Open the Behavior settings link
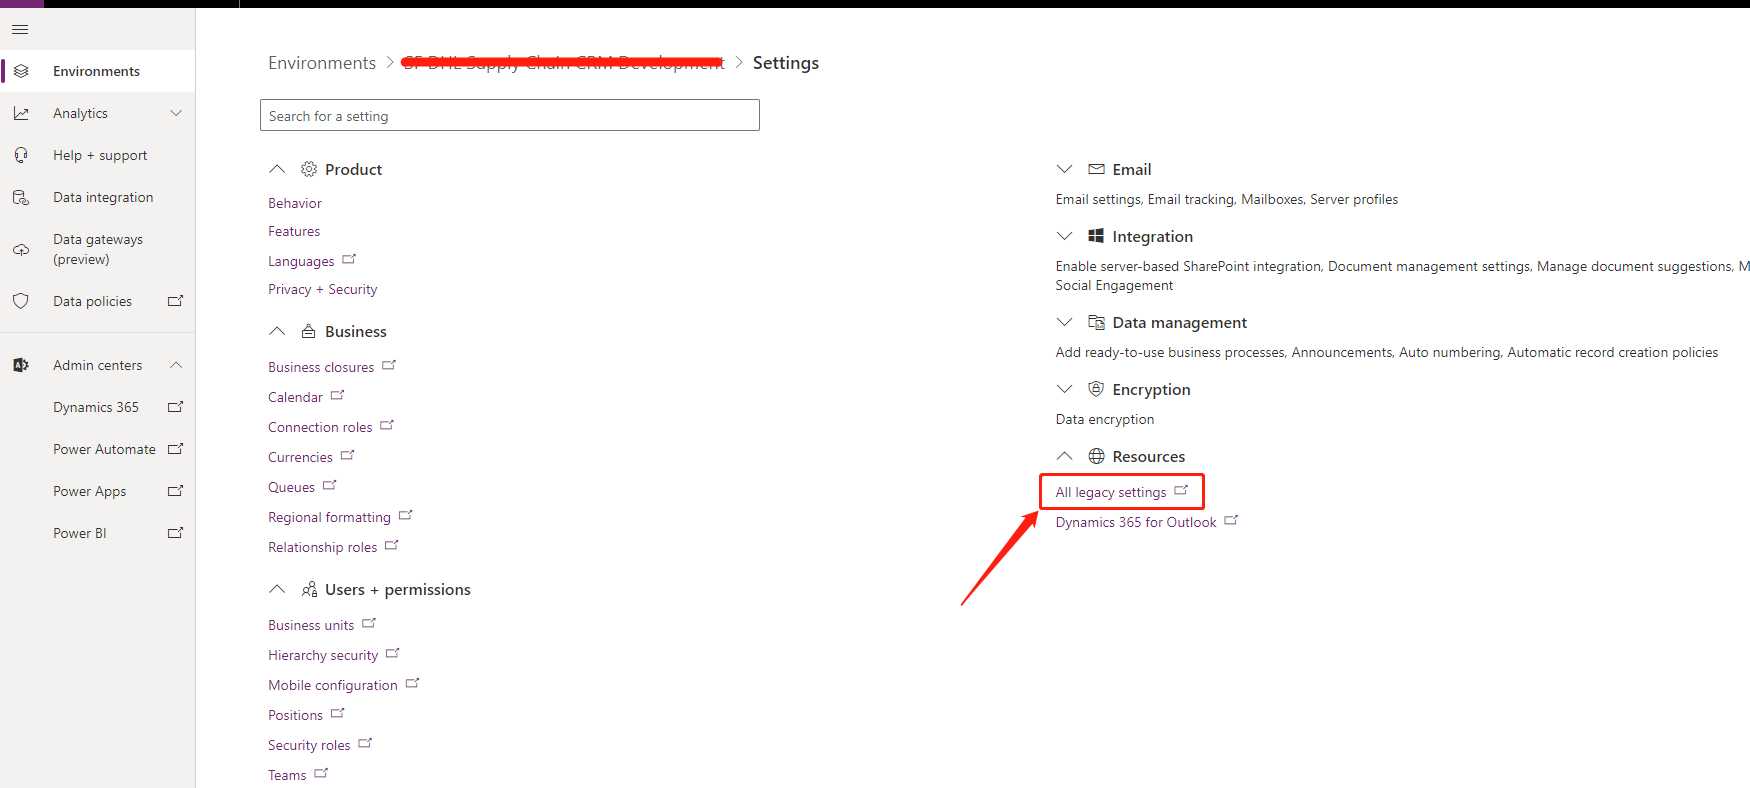1750x788 pixels. (295, 203)
